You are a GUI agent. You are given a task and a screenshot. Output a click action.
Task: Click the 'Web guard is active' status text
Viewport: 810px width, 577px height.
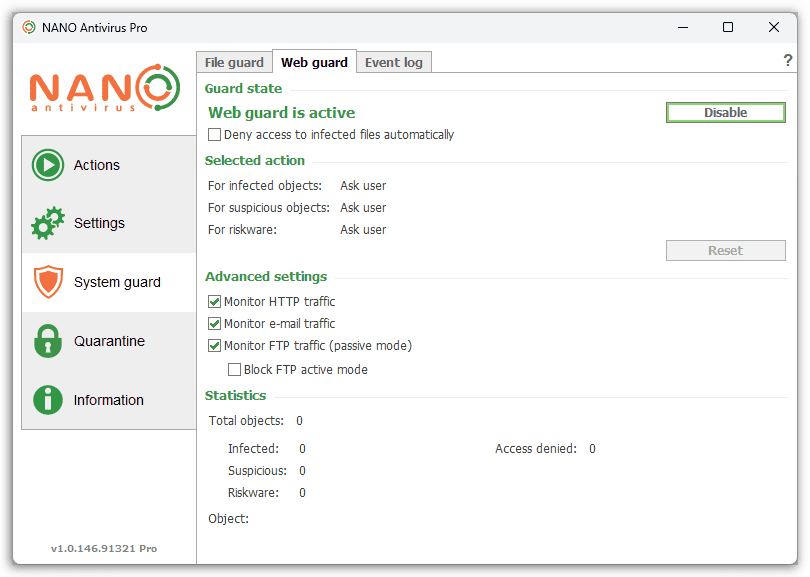click(x=282, y=113)
